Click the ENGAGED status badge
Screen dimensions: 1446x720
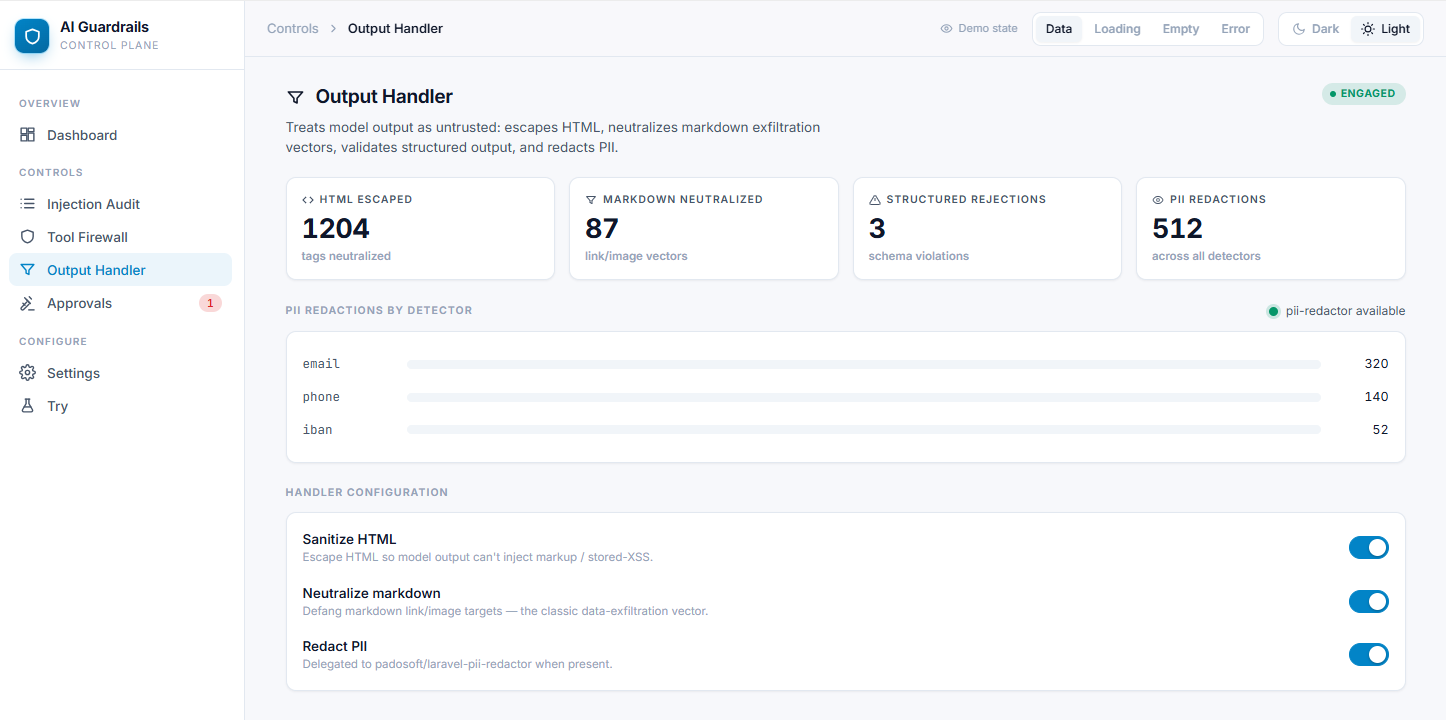click(x=1364, y=94)
